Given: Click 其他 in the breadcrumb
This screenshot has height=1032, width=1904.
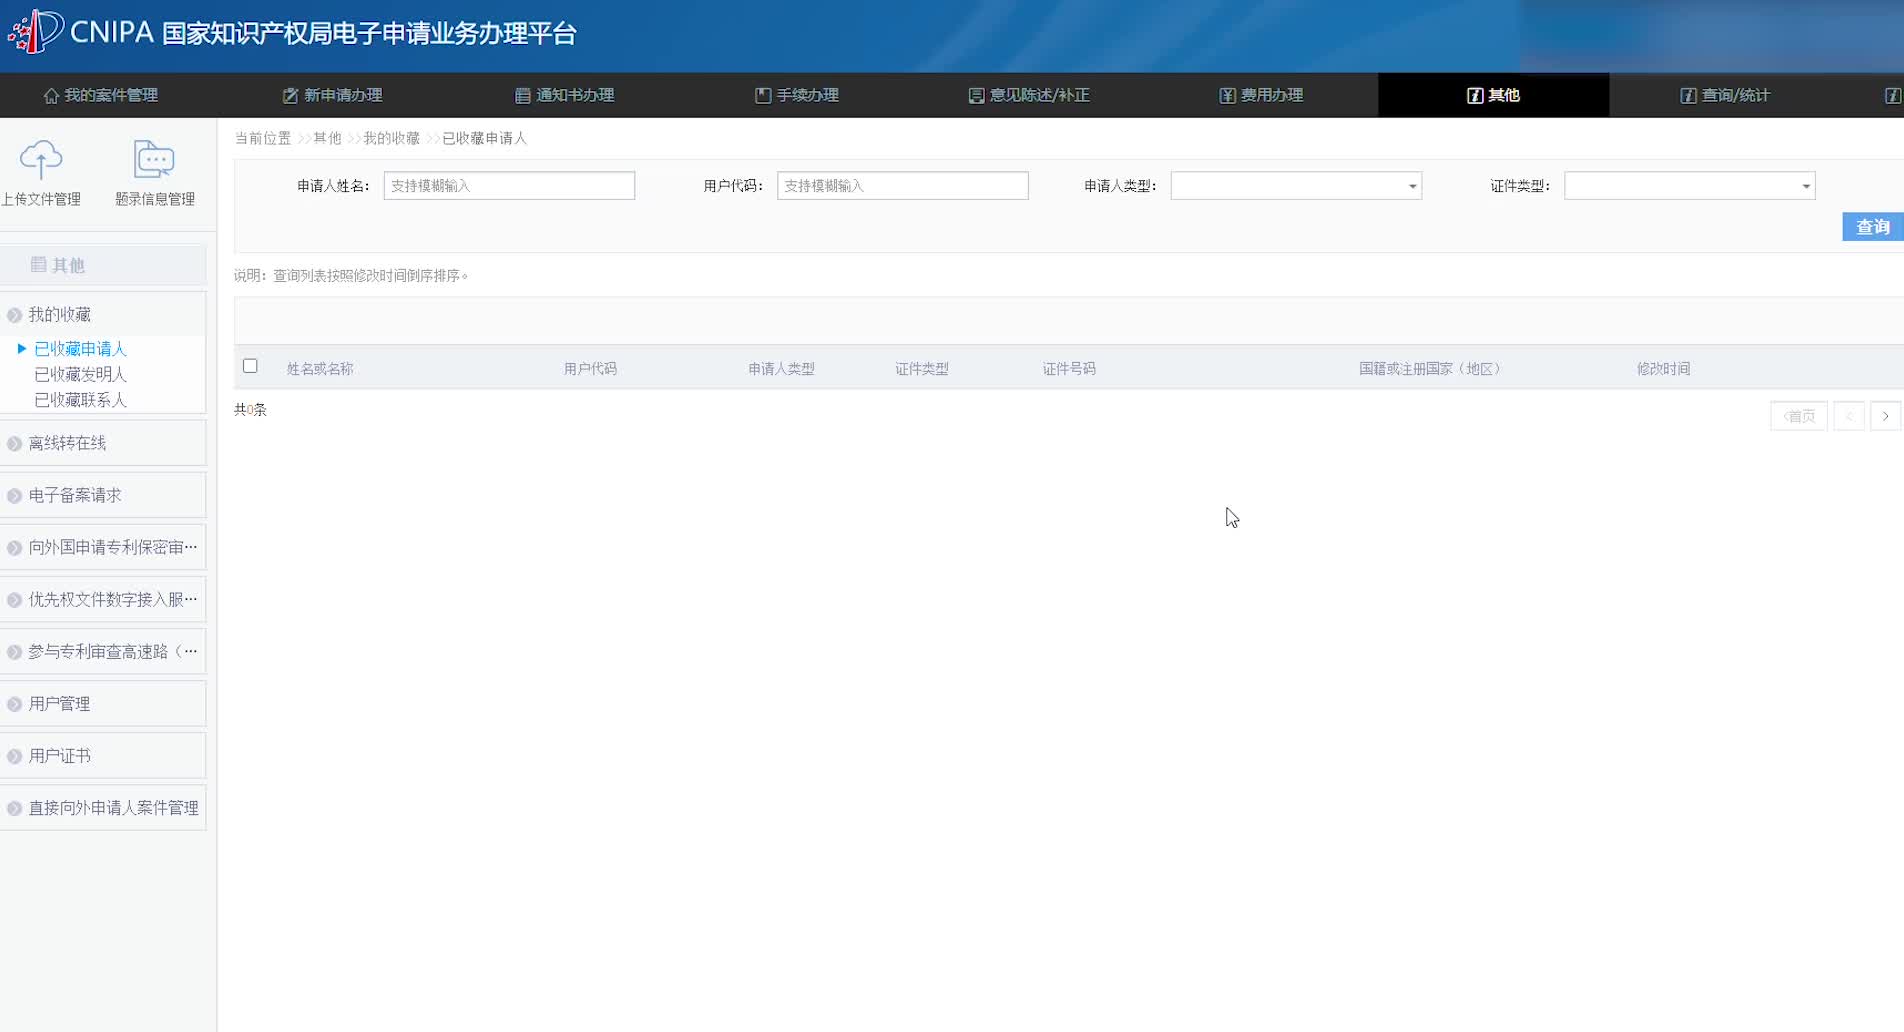Looking at the screenshot, I should [327, 138].
